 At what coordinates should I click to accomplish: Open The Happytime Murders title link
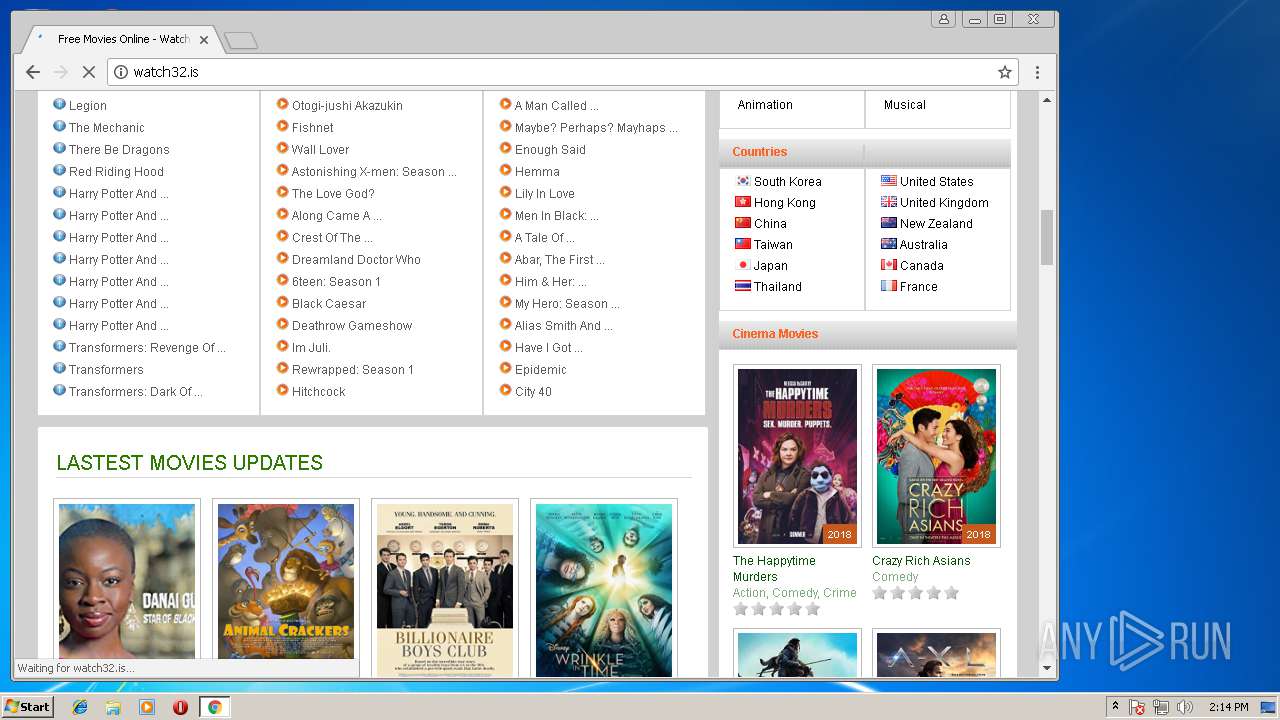tap(774, 569)
